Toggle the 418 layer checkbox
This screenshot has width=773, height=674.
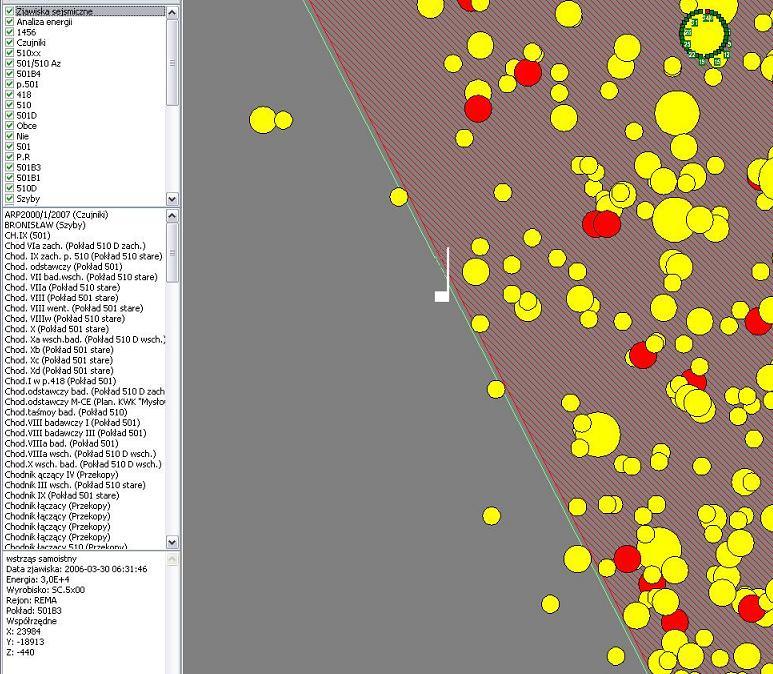click(9, 94)
